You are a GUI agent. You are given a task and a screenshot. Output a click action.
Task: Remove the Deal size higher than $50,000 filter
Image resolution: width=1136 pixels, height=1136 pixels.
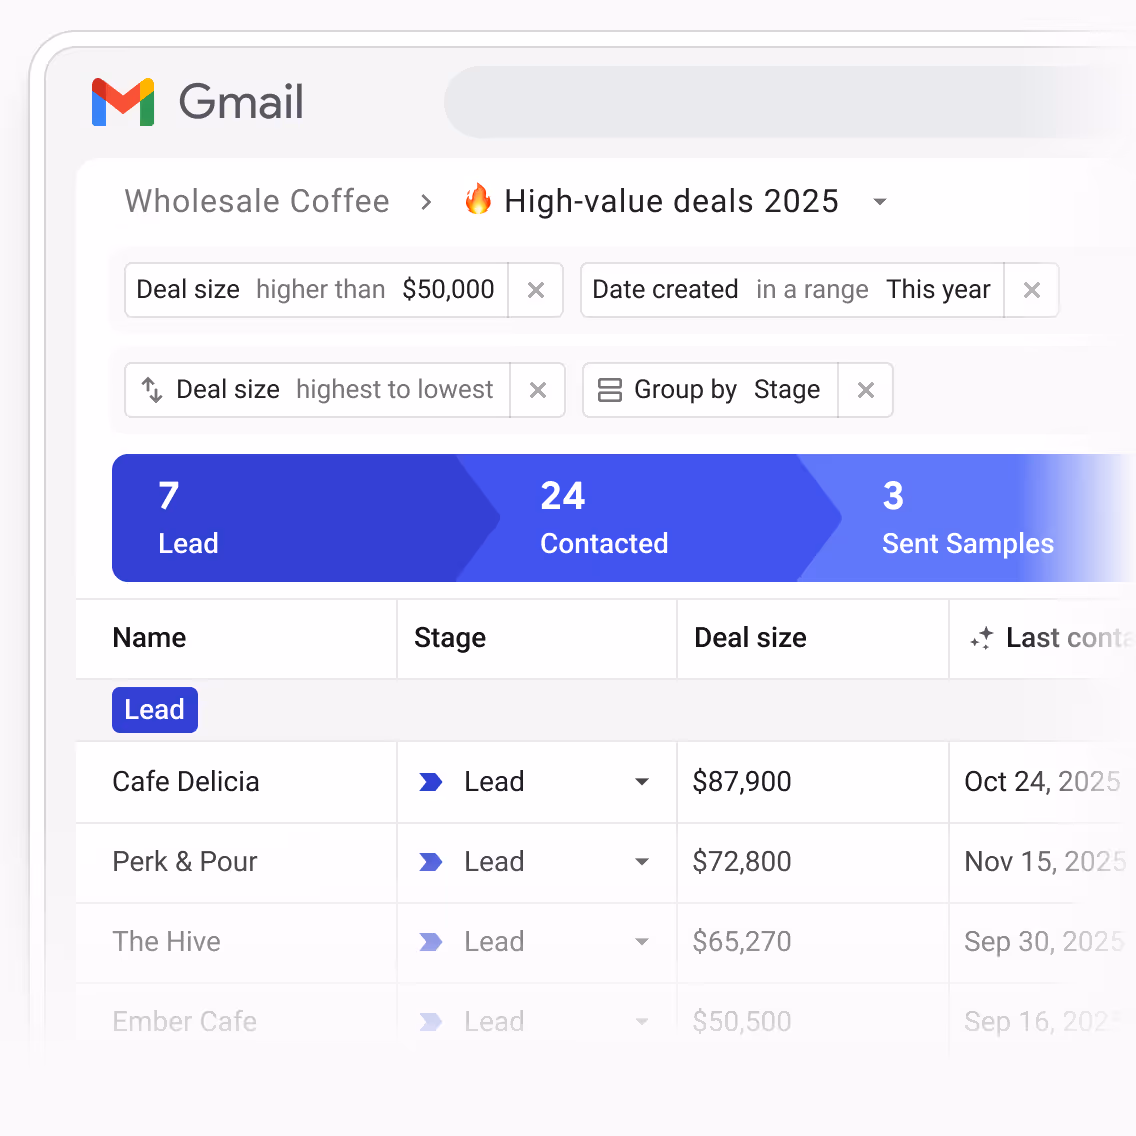tap(536, 290)
